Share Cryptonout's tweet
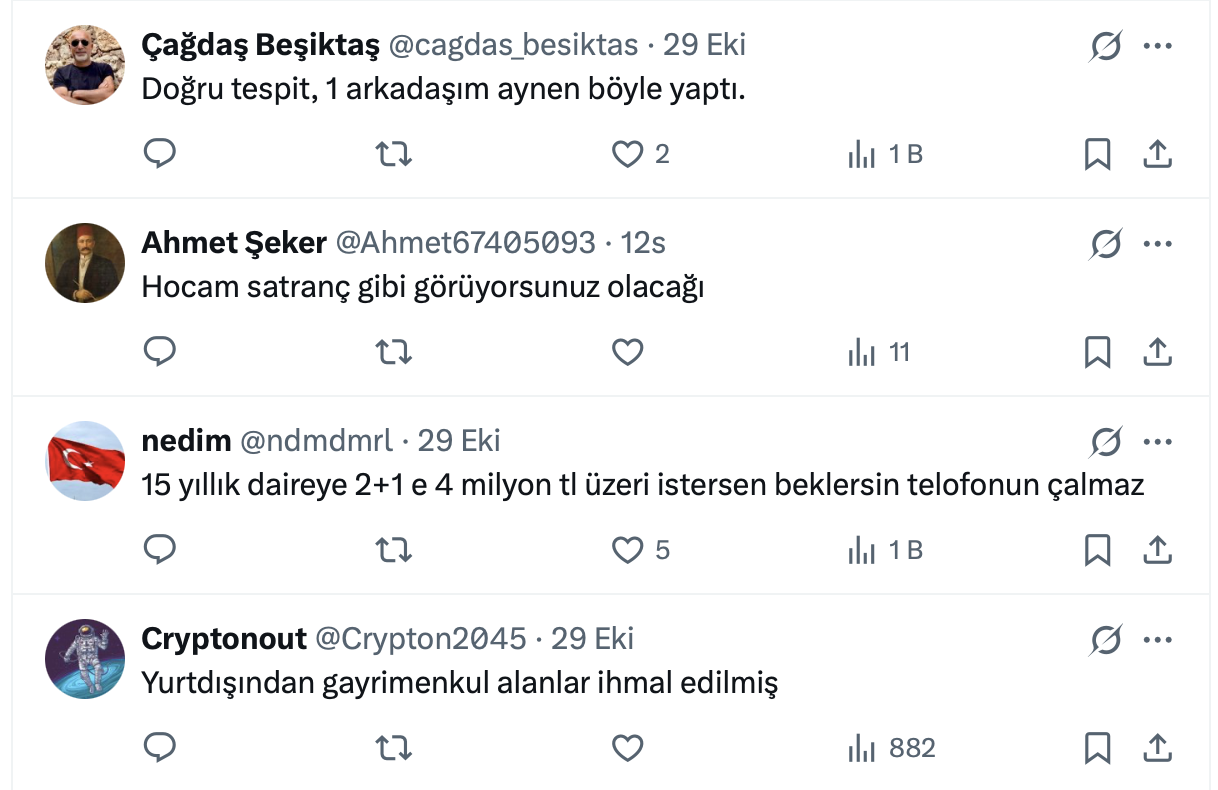Screen dimensions: 1218x790 click(1157, 748)
